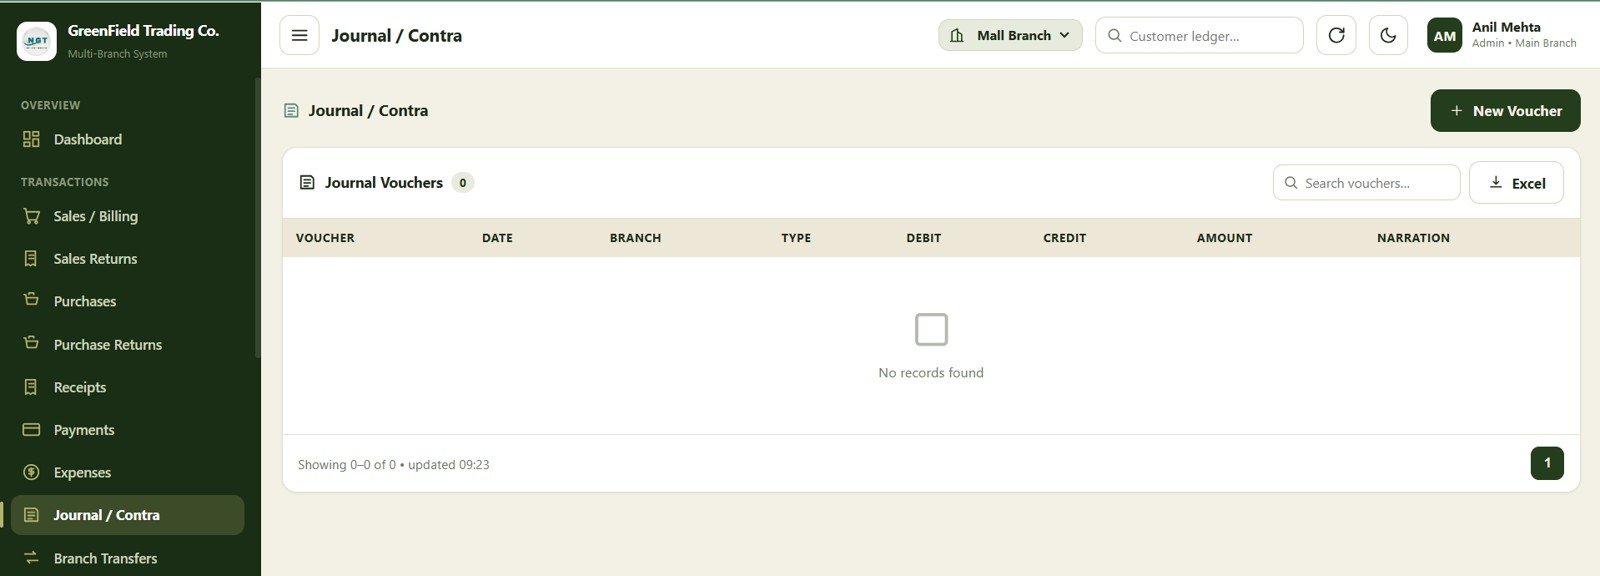
Task: Click the VOUCHER column header
Action: point(325,238)
